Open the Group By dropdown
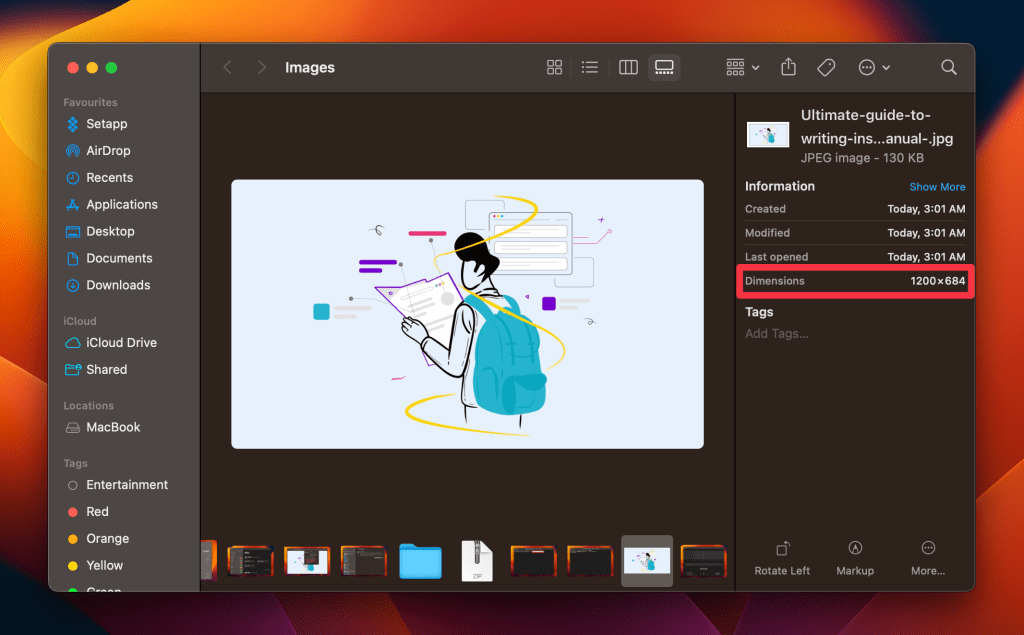 pyautogui.click(x=742, y=67)
